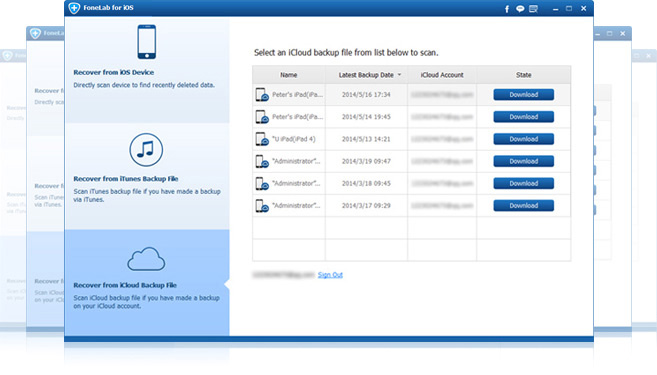Maximize the FoneLab for iOS front window
Image resolution: width=657 pixels, height=375 pixels.
tap(569, 8)
